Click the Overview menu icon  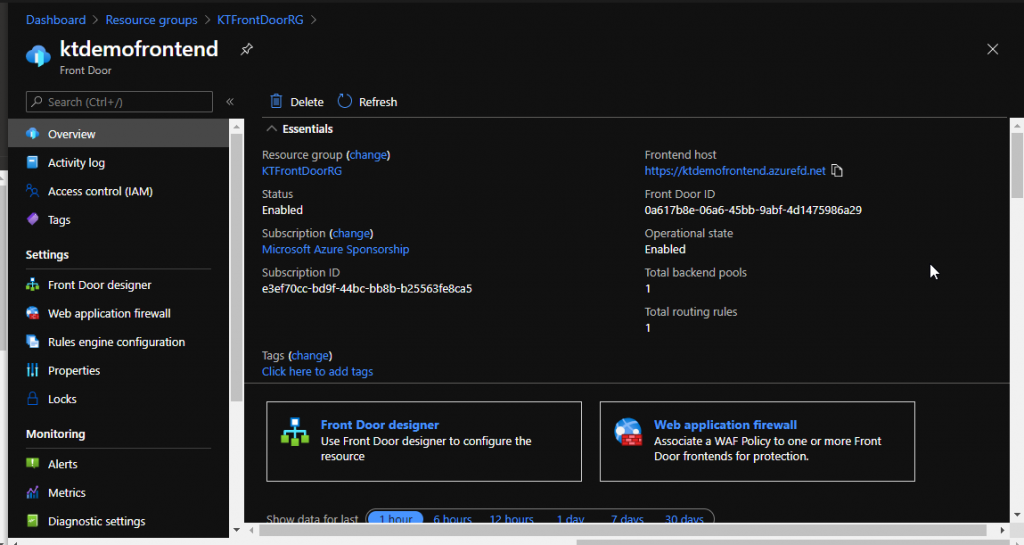tap(33, 134)
